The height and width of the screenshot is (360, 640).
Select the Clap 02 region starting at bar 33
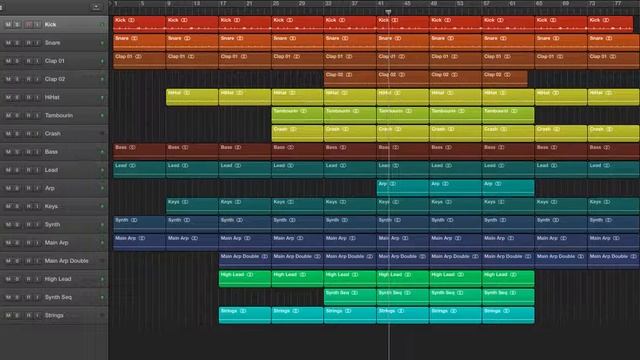coord(350,79)
